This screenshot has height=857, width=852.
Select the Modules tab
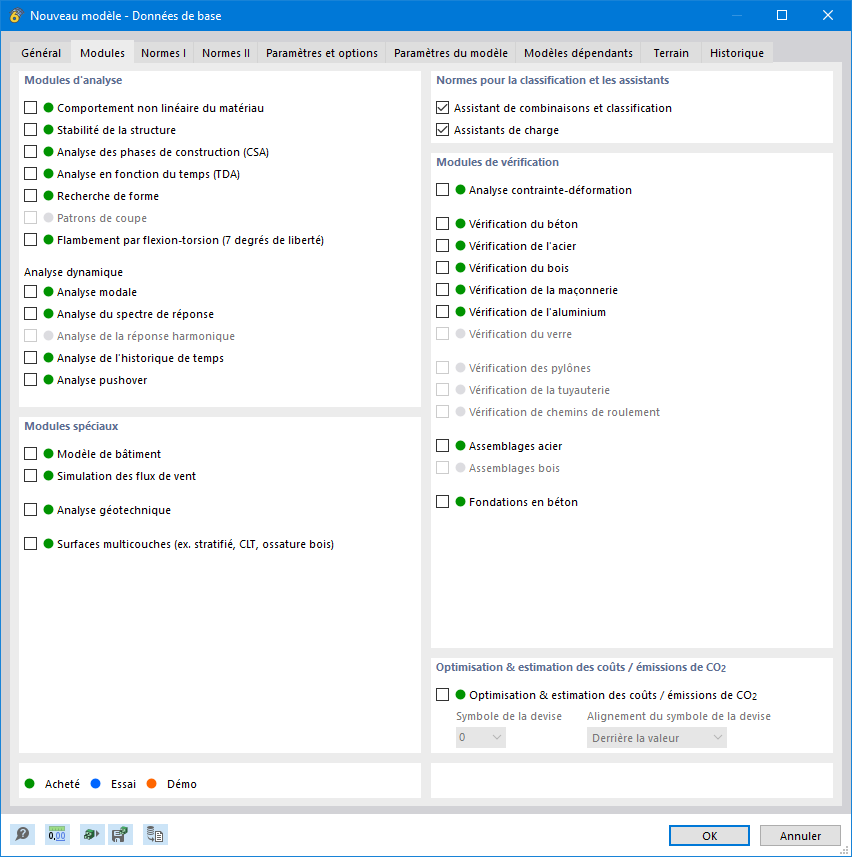[x=102, y=53]
